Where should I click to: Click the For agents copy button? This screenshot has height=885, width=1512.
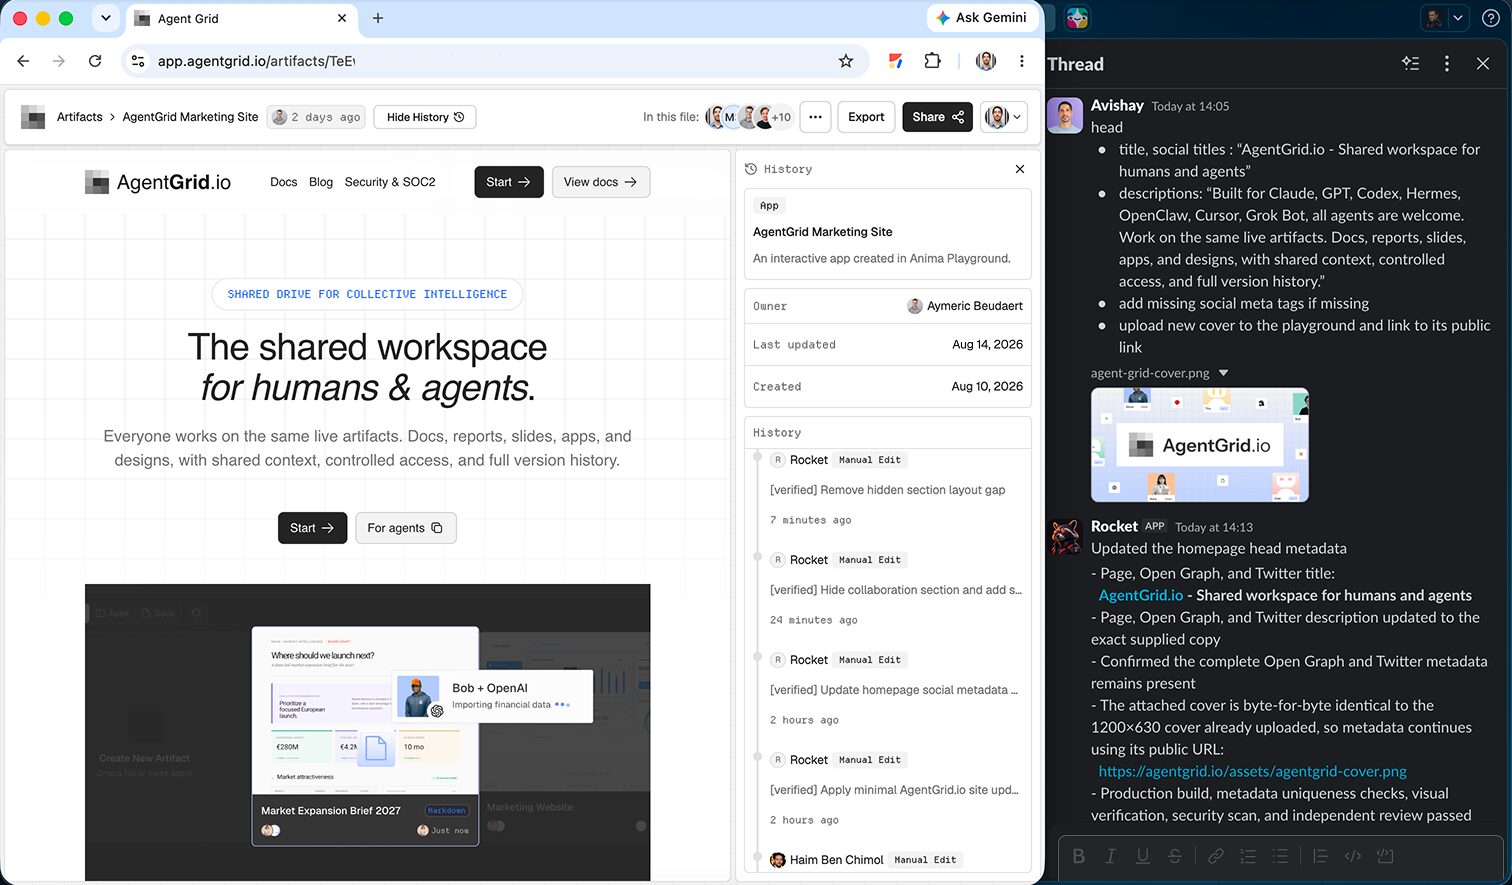(405, 528)
